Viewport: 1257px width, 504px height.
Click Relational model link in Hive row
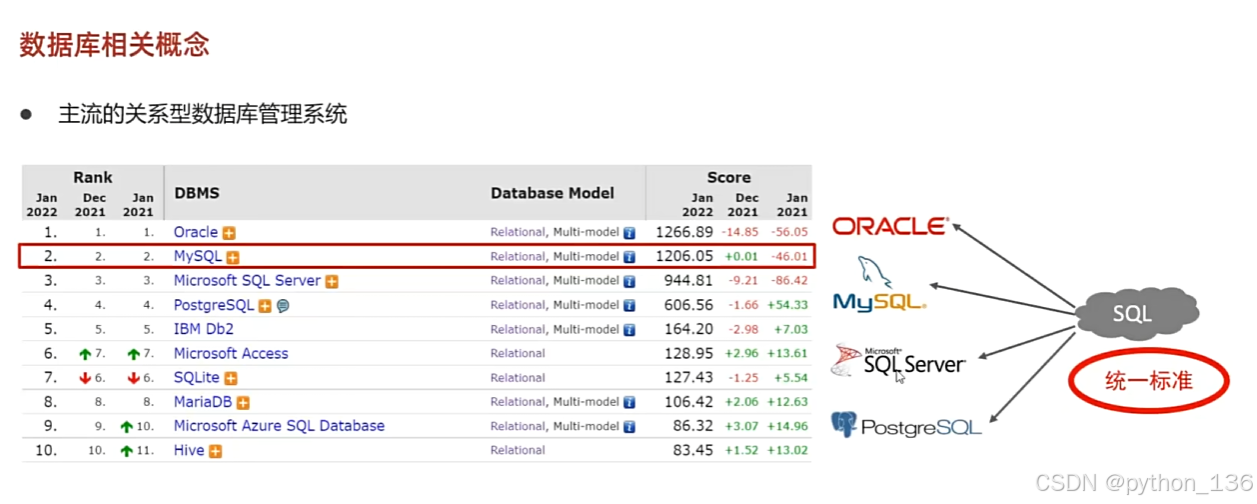(518, 451)
